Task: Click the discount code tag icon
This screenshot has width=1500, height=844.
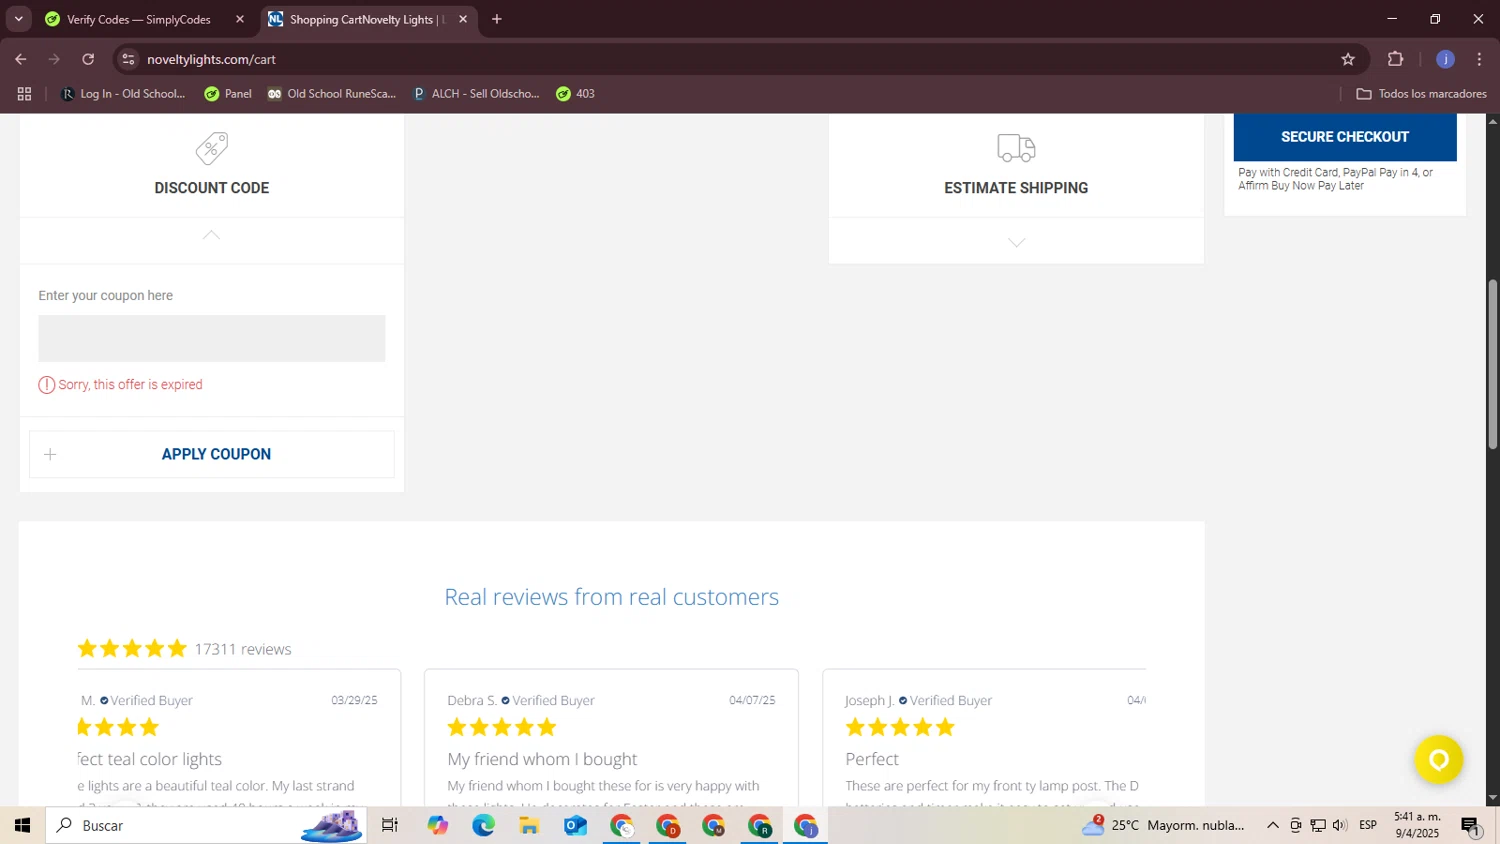Action: (212, 148)
